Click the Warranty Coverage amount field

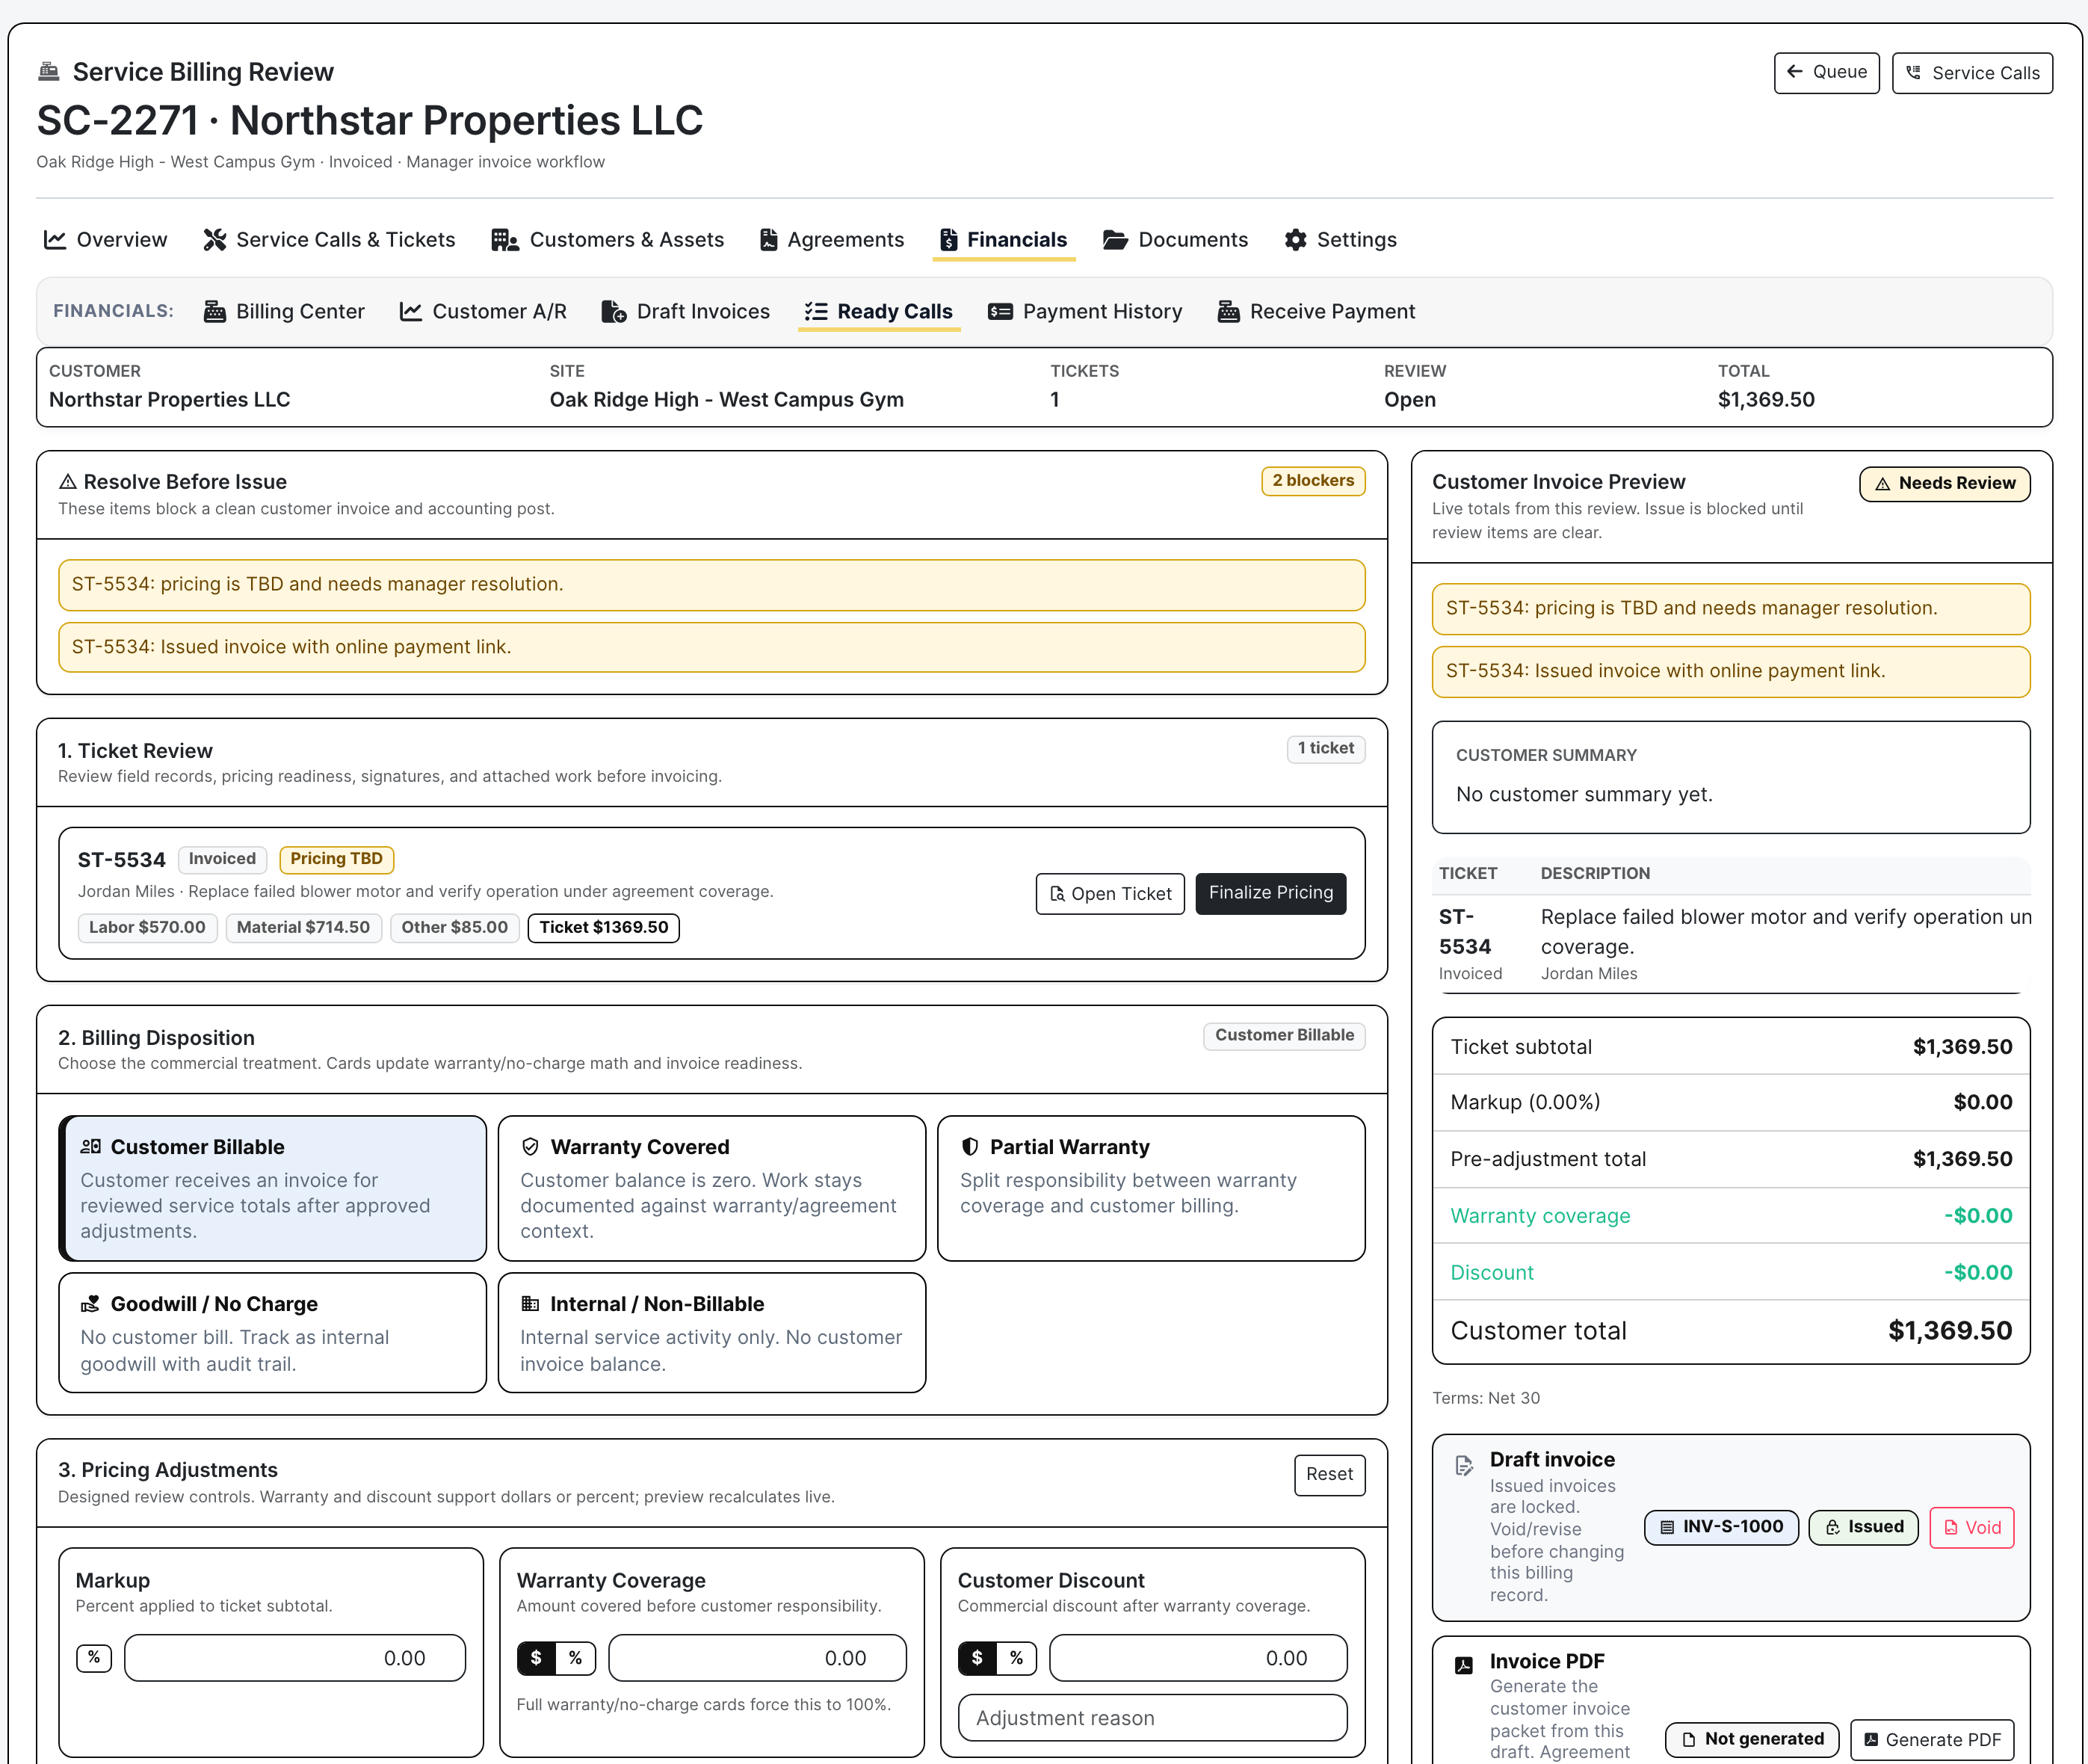pyautogui.click(x=757, y=1658)
